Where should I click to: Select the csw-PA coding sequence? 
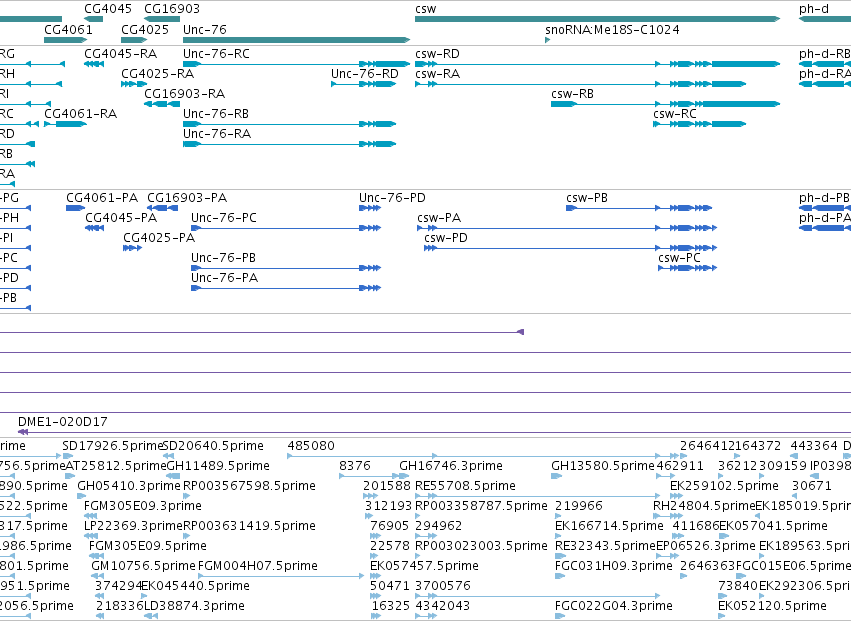(x=567, y=228)
